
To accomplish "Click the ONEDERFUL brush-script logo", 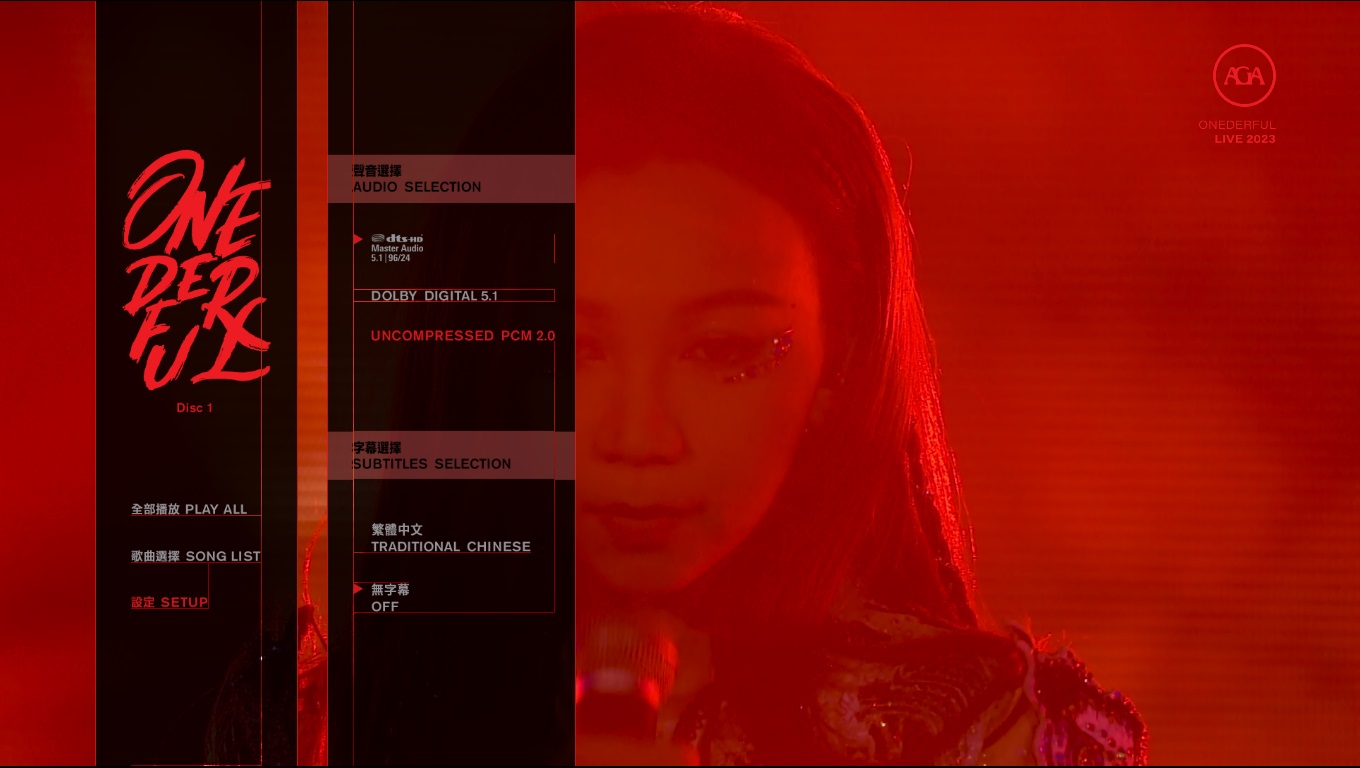I will pos(196,270).
